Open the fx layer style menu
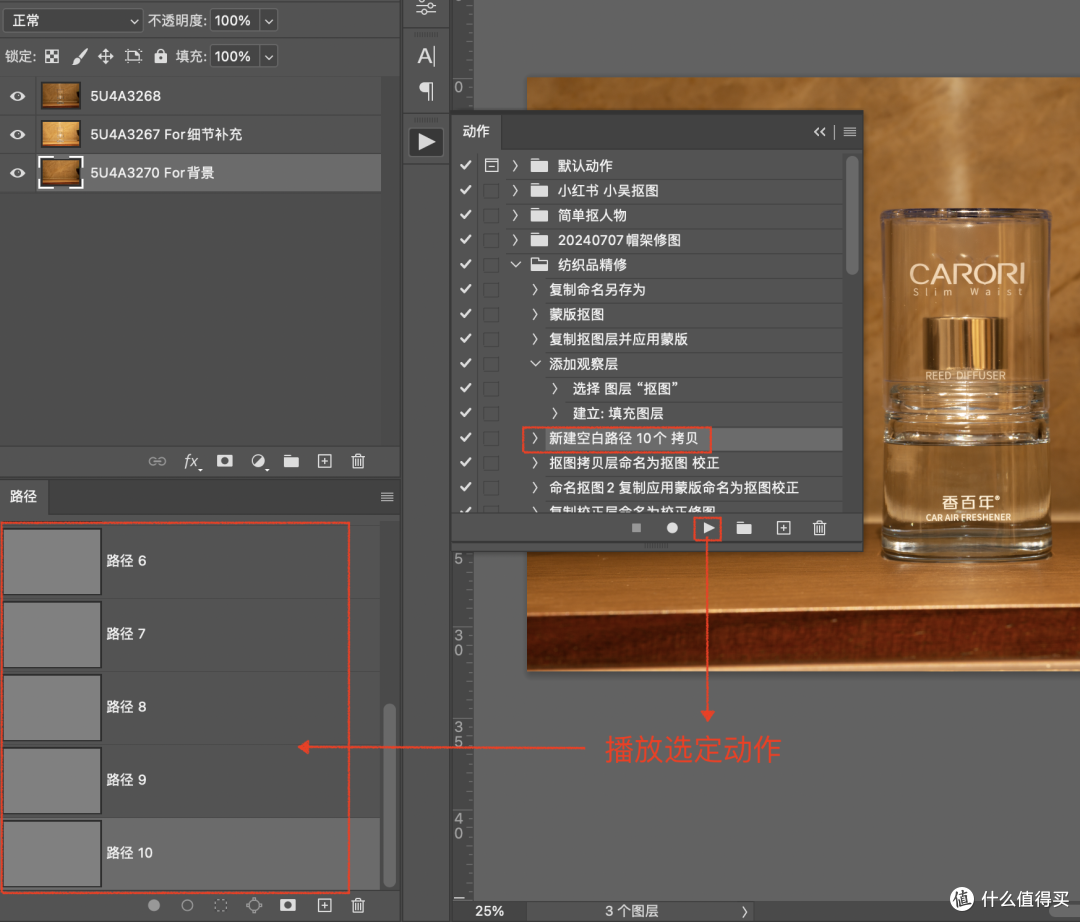 coord(192,461)
